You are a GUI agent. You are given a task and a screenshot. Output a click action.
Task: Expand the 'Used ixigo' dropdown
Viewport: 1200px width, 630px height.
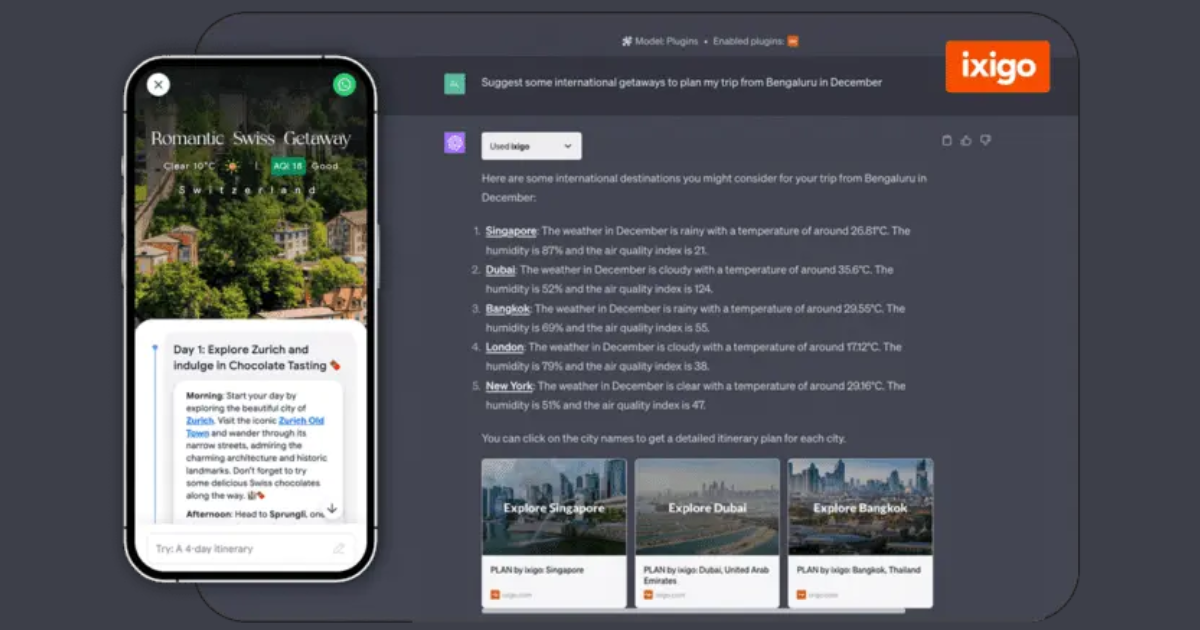[531, 146]
